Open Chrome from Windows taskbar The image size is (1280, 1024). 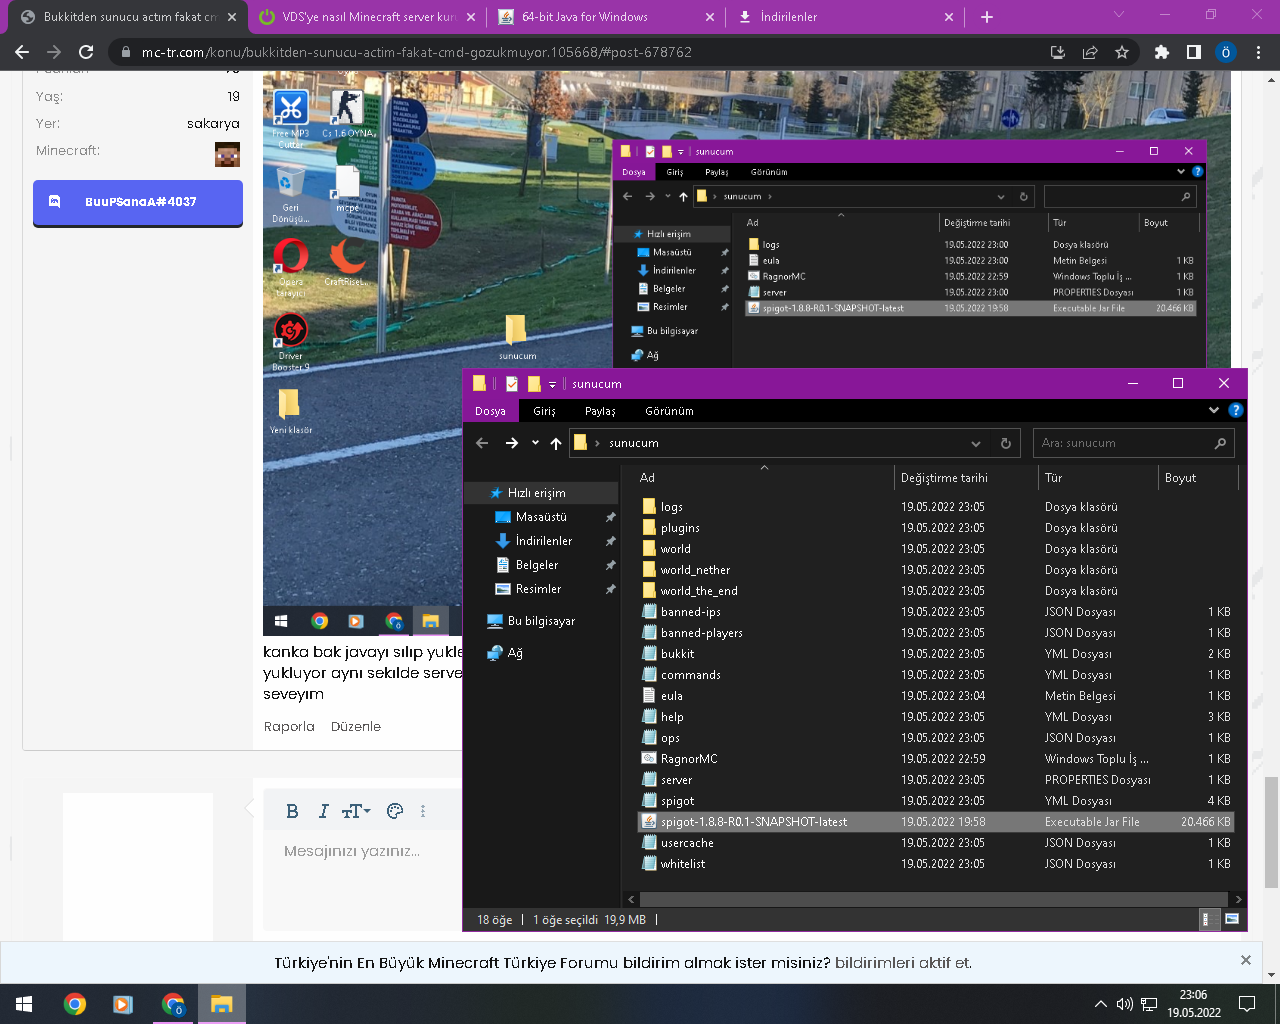74,1004
